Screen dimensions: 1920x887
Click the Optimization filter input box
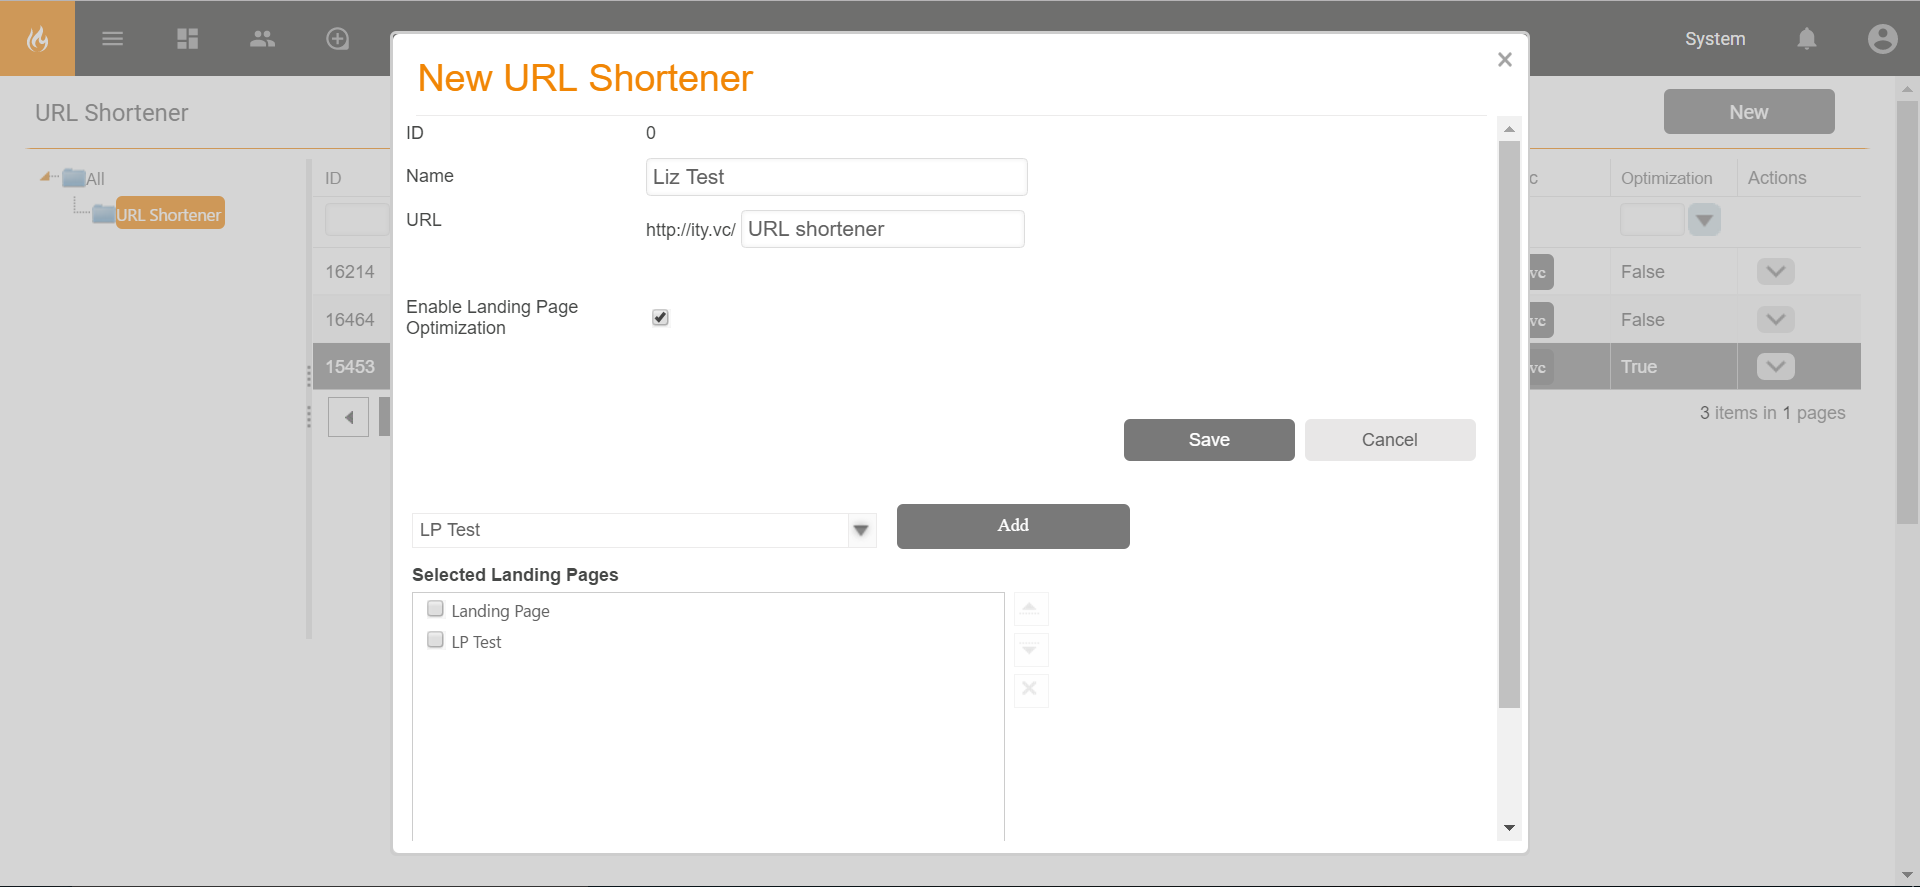click(1652, 220)
